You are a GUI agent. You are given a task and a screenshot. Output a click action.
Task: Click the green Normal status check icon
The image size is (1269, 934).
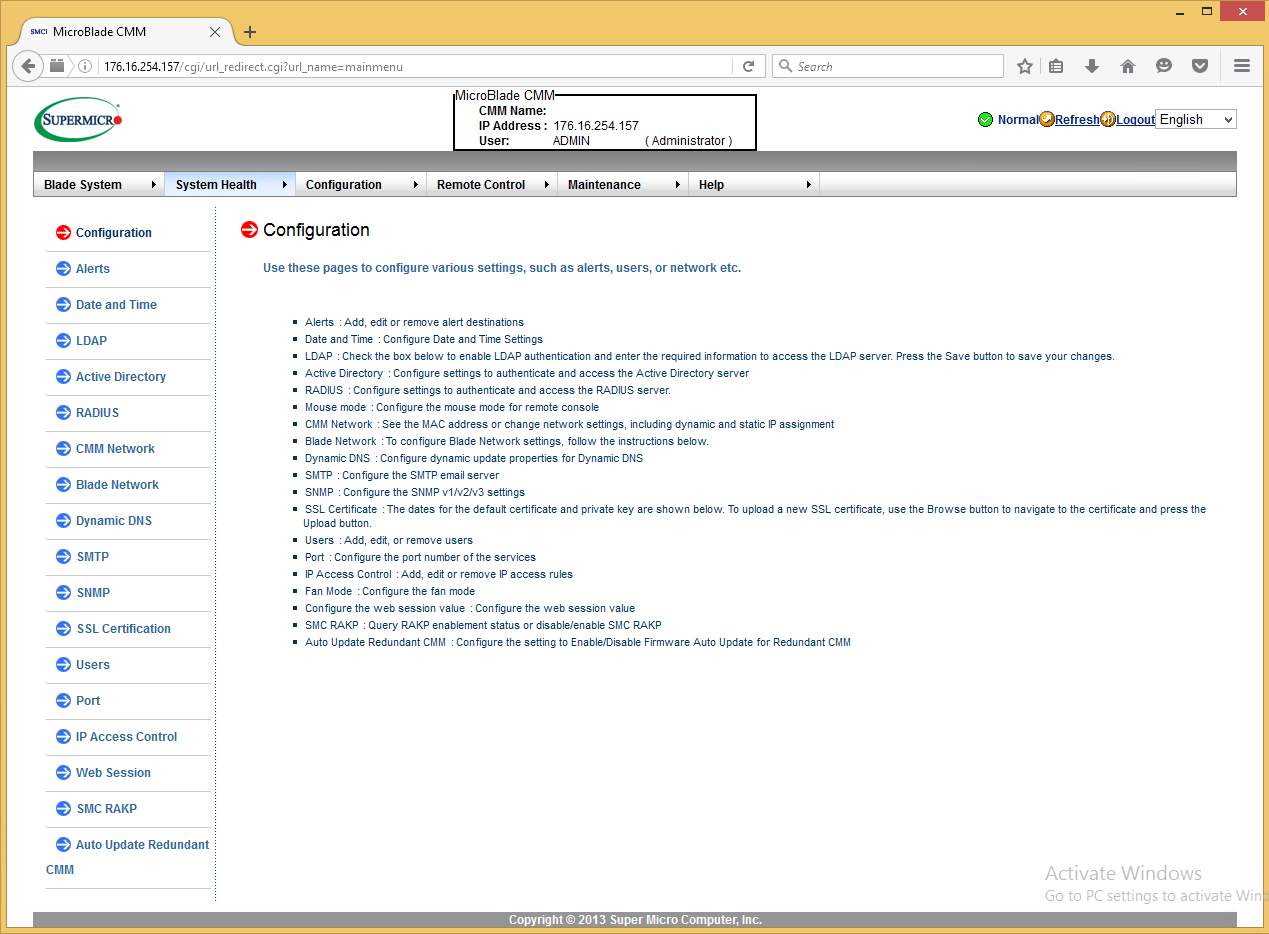pyautogui.click(x=985, y=119)
